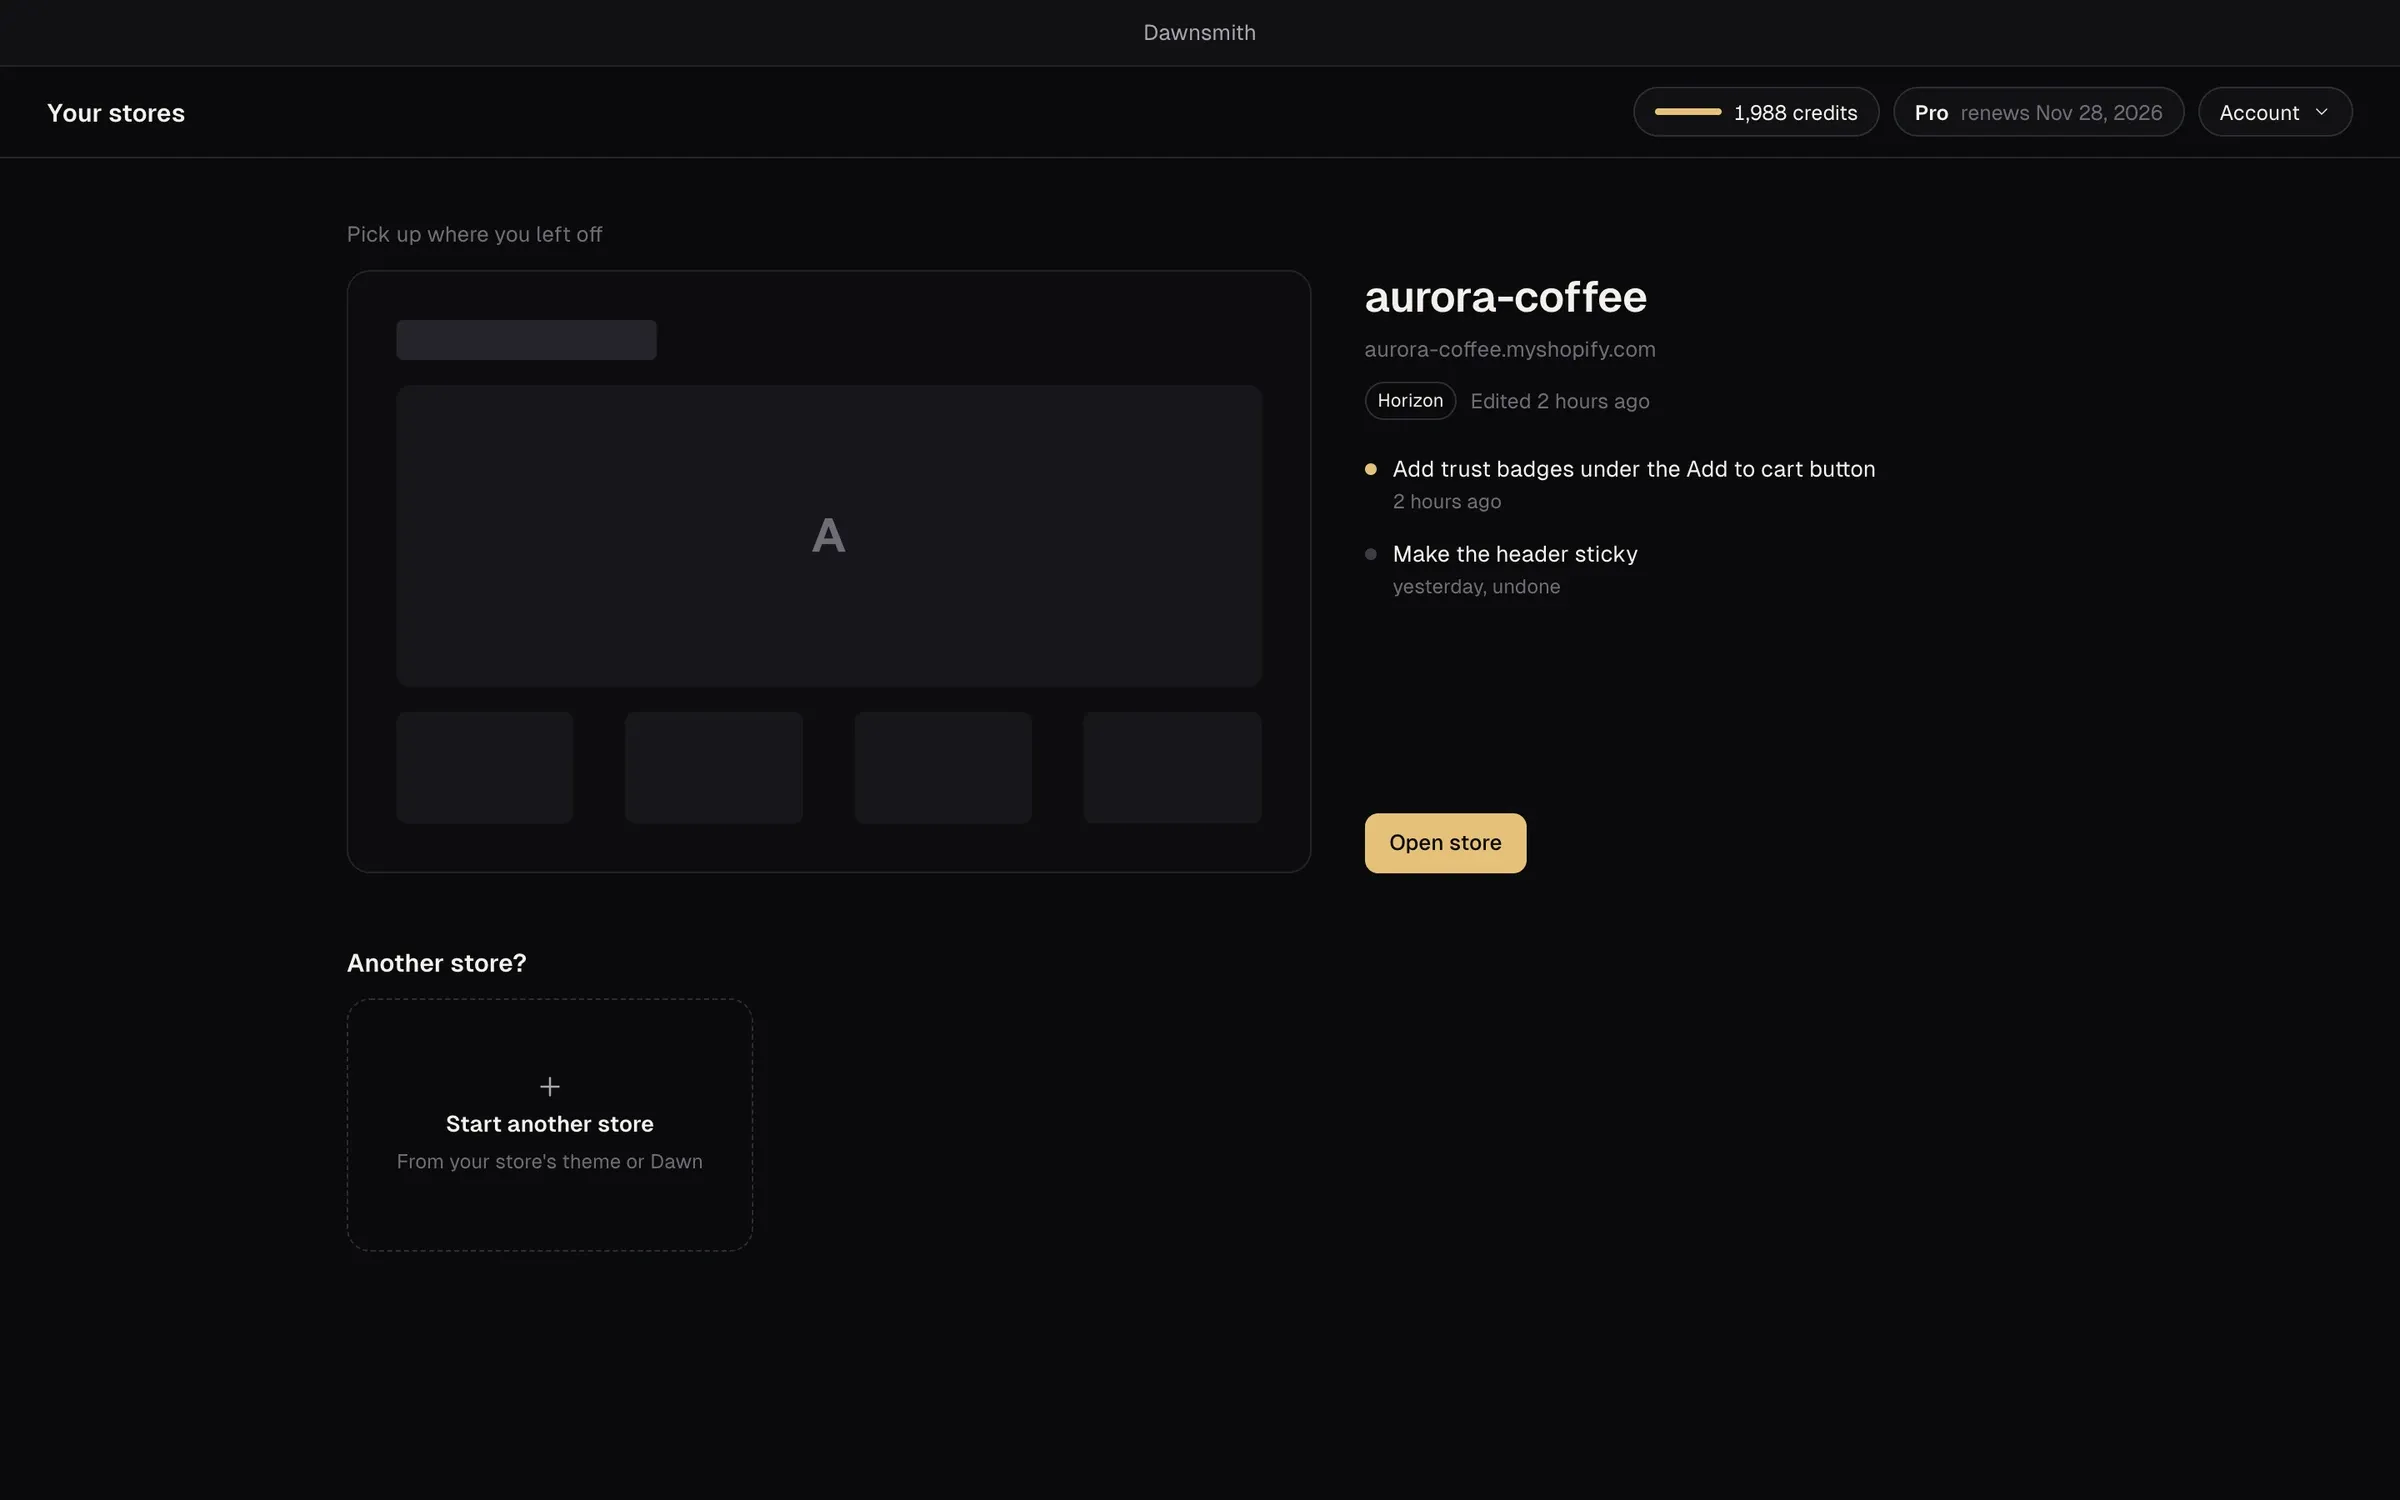The image size is (2400, 1500).
Task: Click the 'Pick up where you left off' label
Action: (474, 234)
